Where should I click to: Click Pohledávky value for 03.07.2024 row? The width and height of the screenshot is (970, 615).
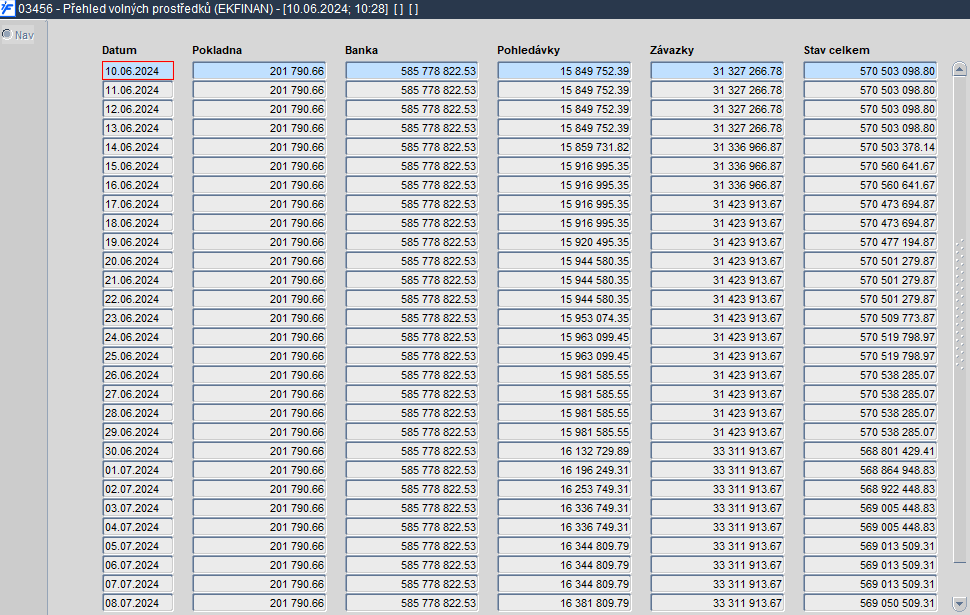[564, 508]
